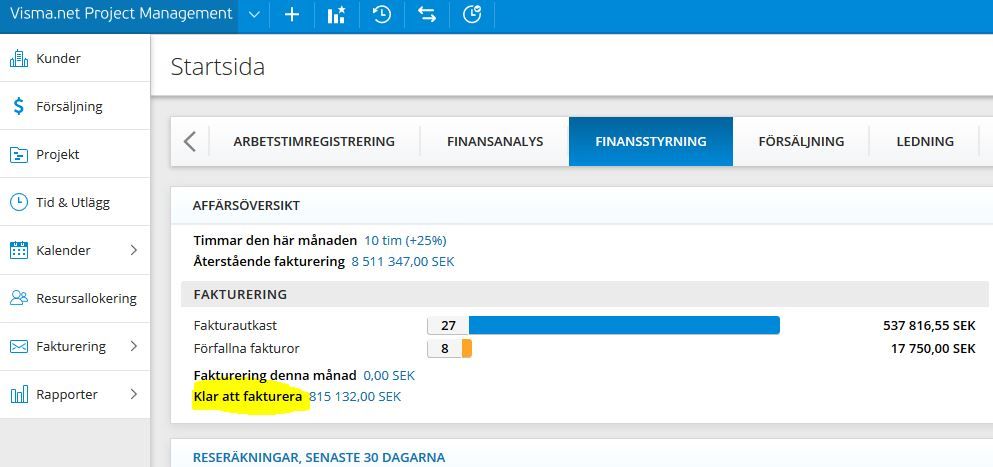Open Tid & Utlägg in the sidebar
The width and height of the screenshot is (993, 467).
(x=73, y=203)
